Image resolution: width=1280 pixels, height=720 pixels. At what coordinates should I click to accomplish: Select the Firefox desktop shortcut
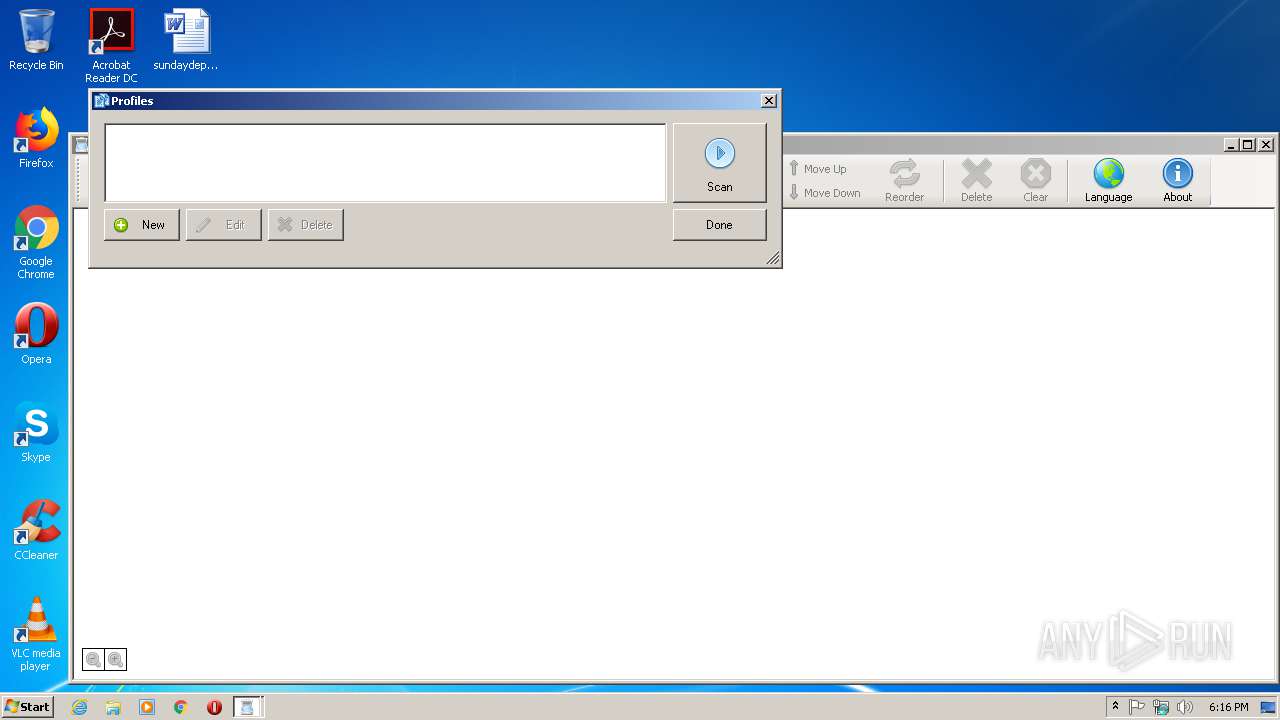(36, 138)
